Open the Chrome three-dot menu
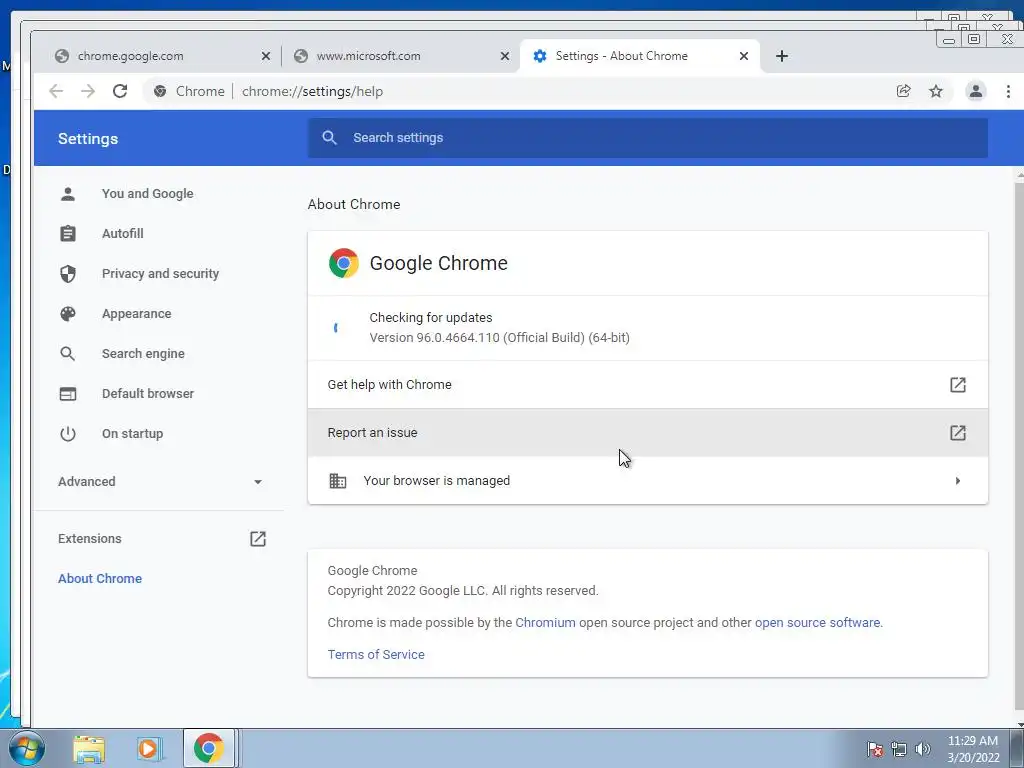The height and width of the screenshot is (768, 1024). [1008, 91]
